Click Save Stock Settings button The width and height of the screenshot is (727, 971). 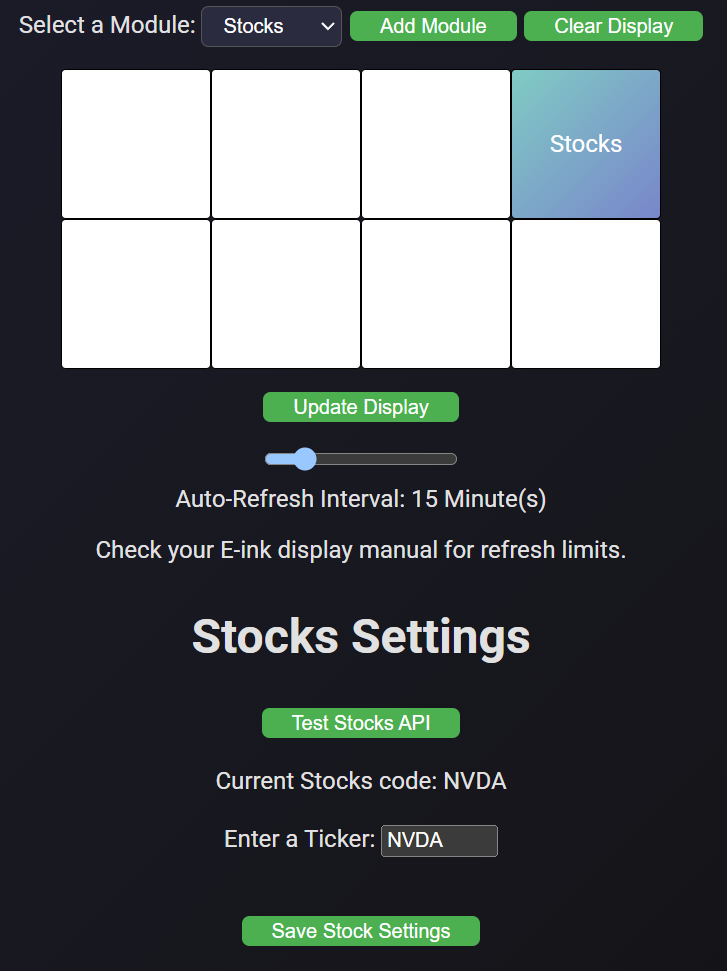(x=361, y=931)
